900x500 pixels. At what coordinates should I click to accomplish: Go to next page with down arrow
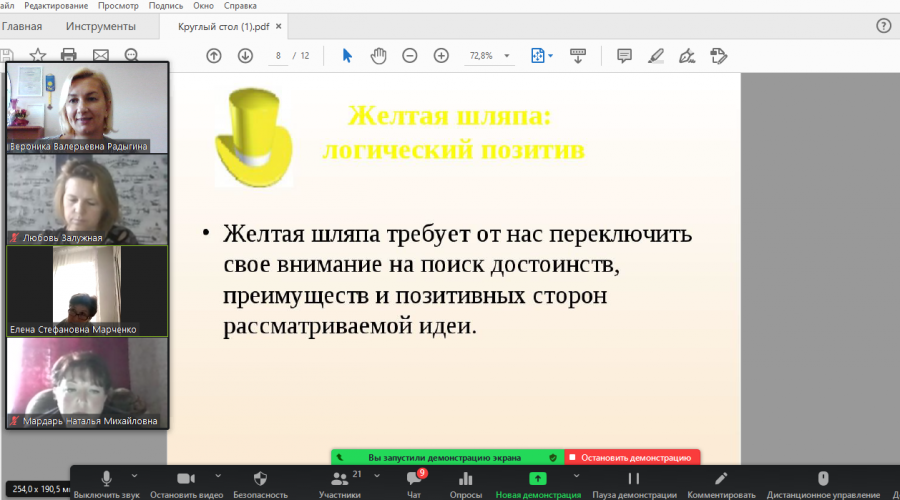pyautogui.click(x=245, y=56)
